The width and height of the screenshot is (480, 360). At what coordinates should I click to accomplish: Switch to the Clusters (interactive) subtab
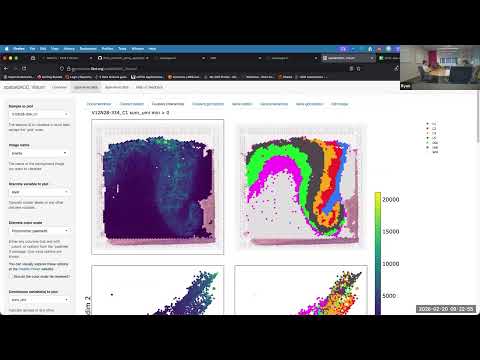tap(168, 104)
